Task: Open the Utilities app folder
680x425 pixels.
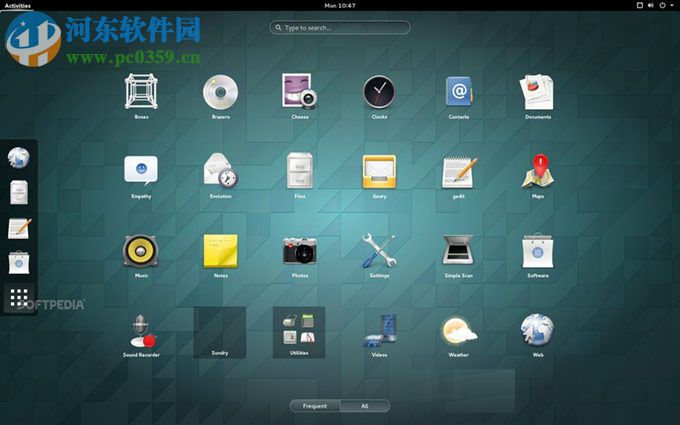Action: (299, 333)
